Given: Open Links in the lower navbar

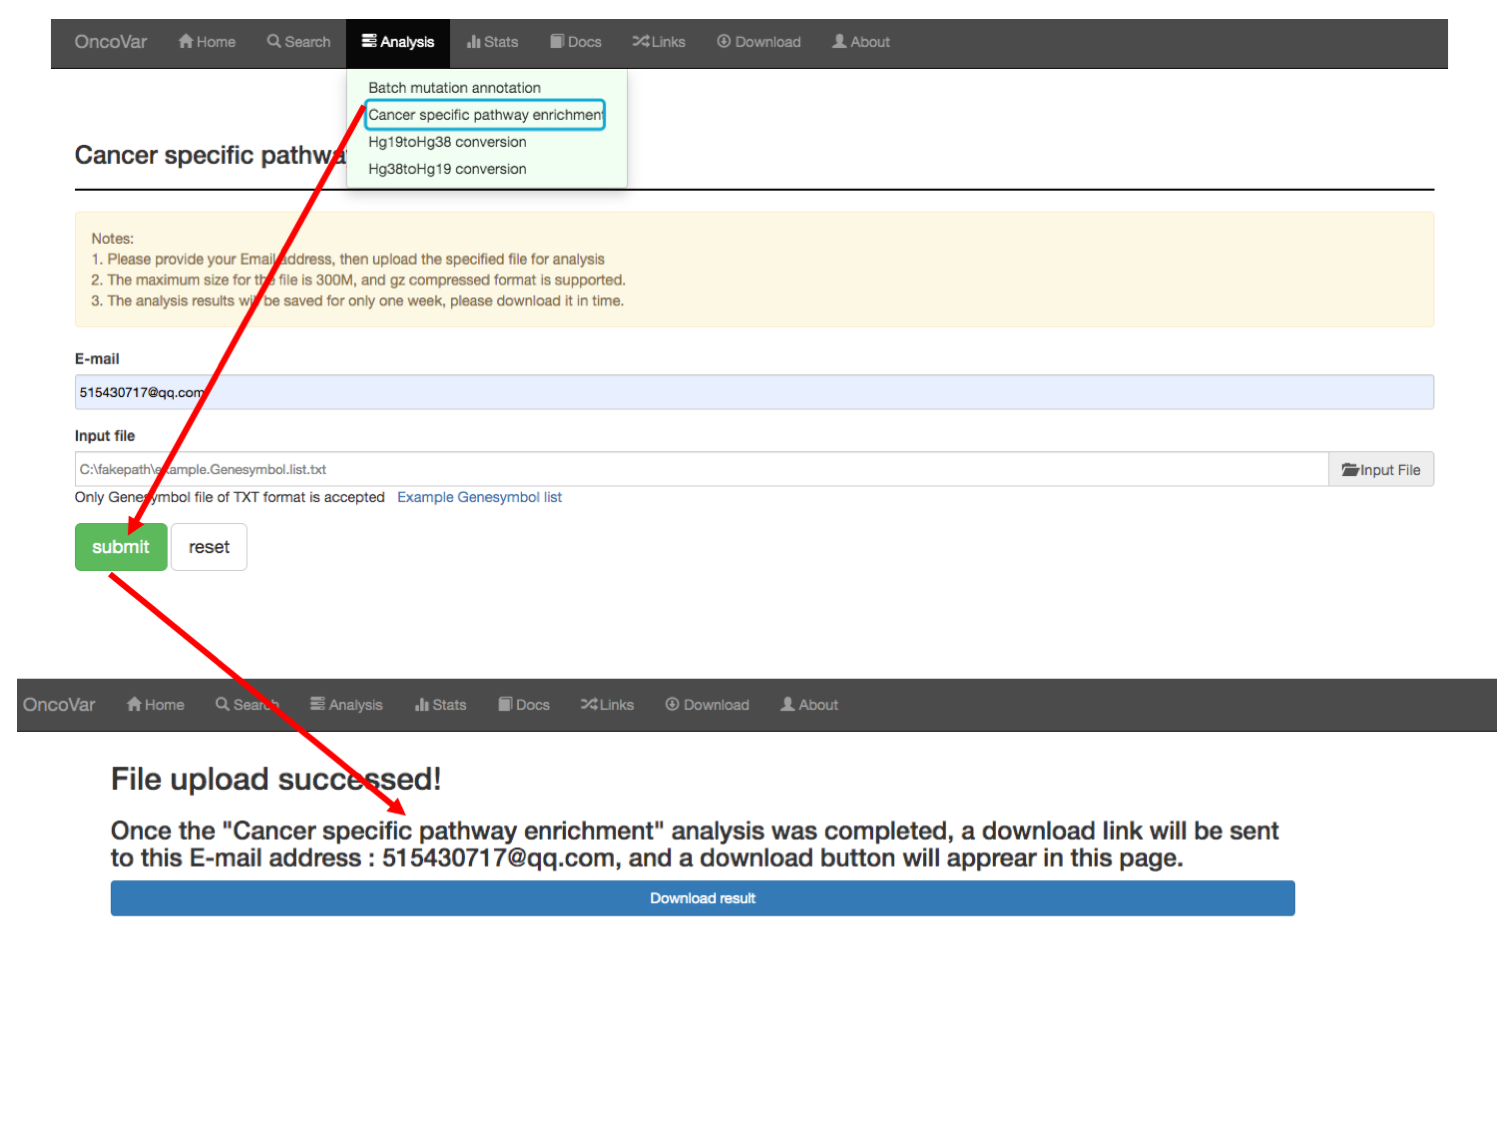Looking at the screenshot, I should coord(607,705).
